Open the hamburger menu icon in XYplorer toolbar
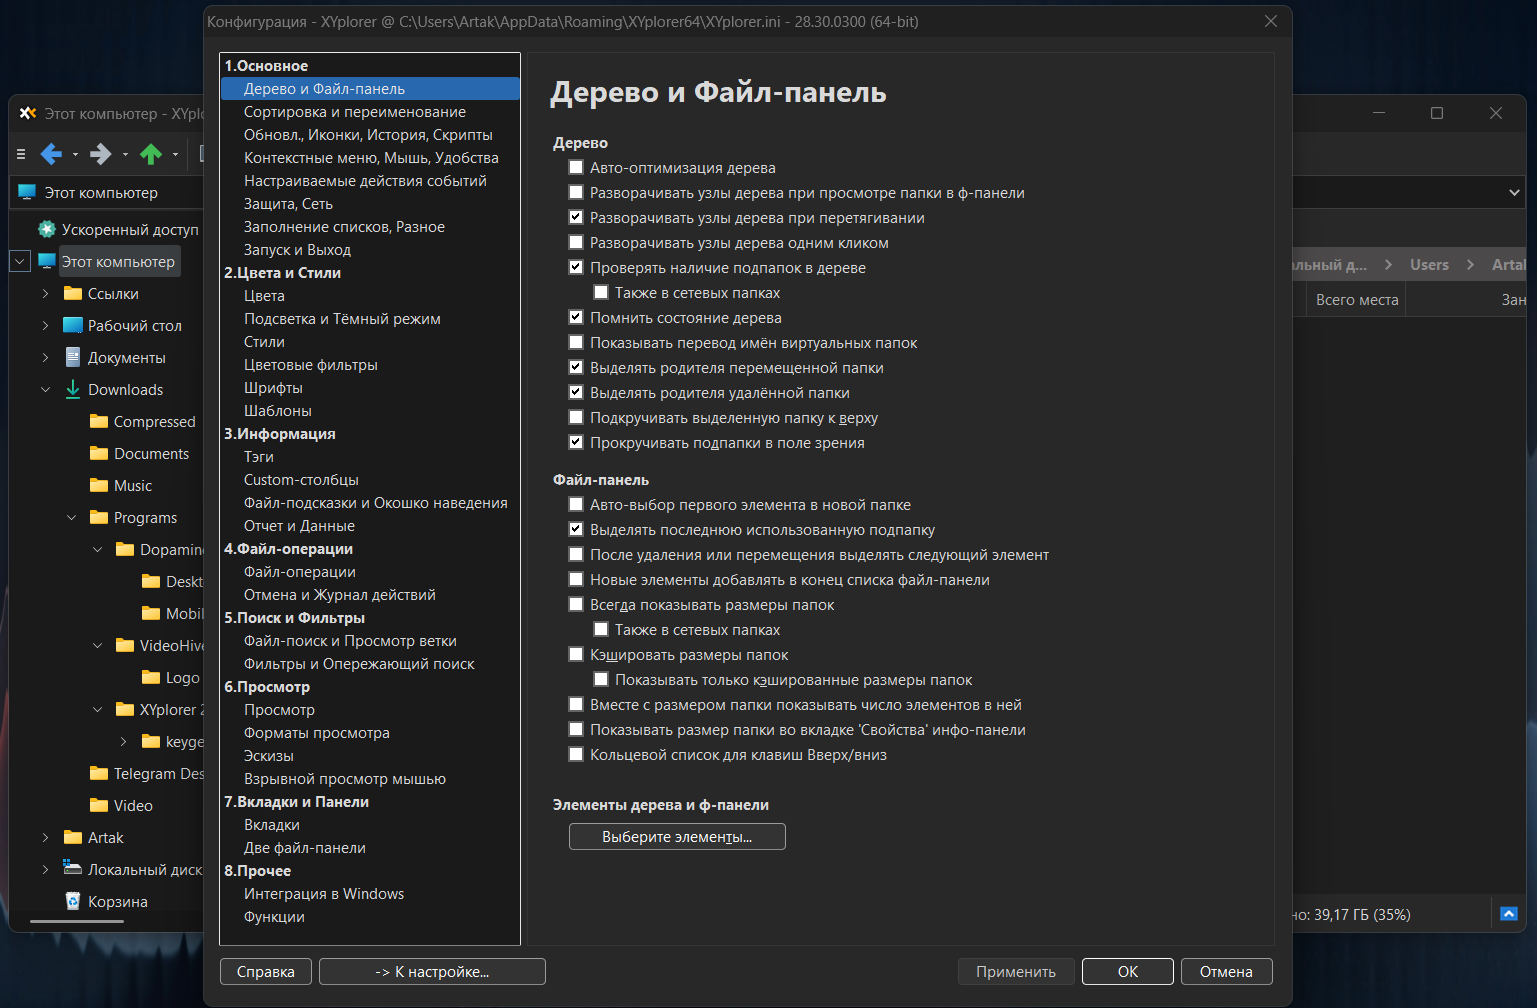Image resolution: width=1537 pixels, height=1008 pixels. pyautogui.click(x=21, y=154)
